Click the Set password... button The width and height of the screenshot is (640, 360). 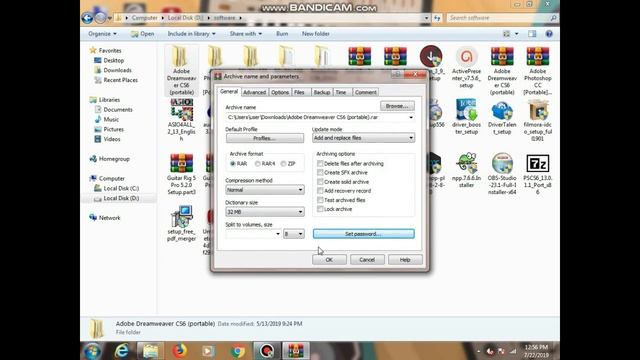(x=363, y=234)
